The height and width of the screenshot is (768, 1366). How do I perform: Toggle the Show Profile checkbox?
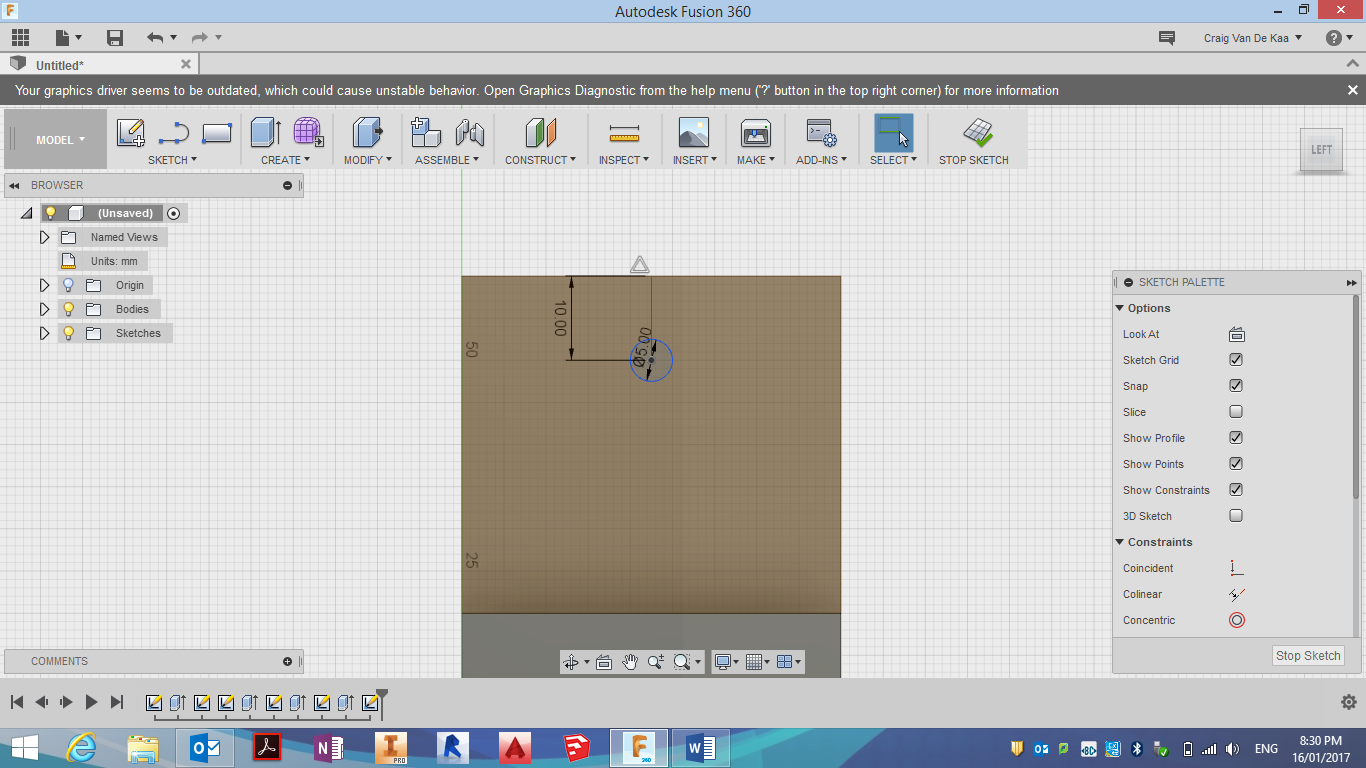(x=1236, y=438)
